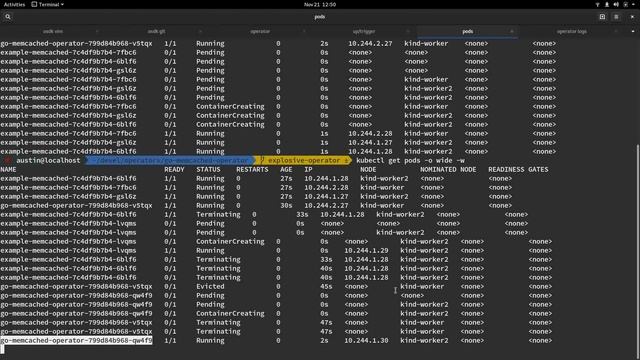Switch to the 'up/trigger' tab

[x=364, y=31]
